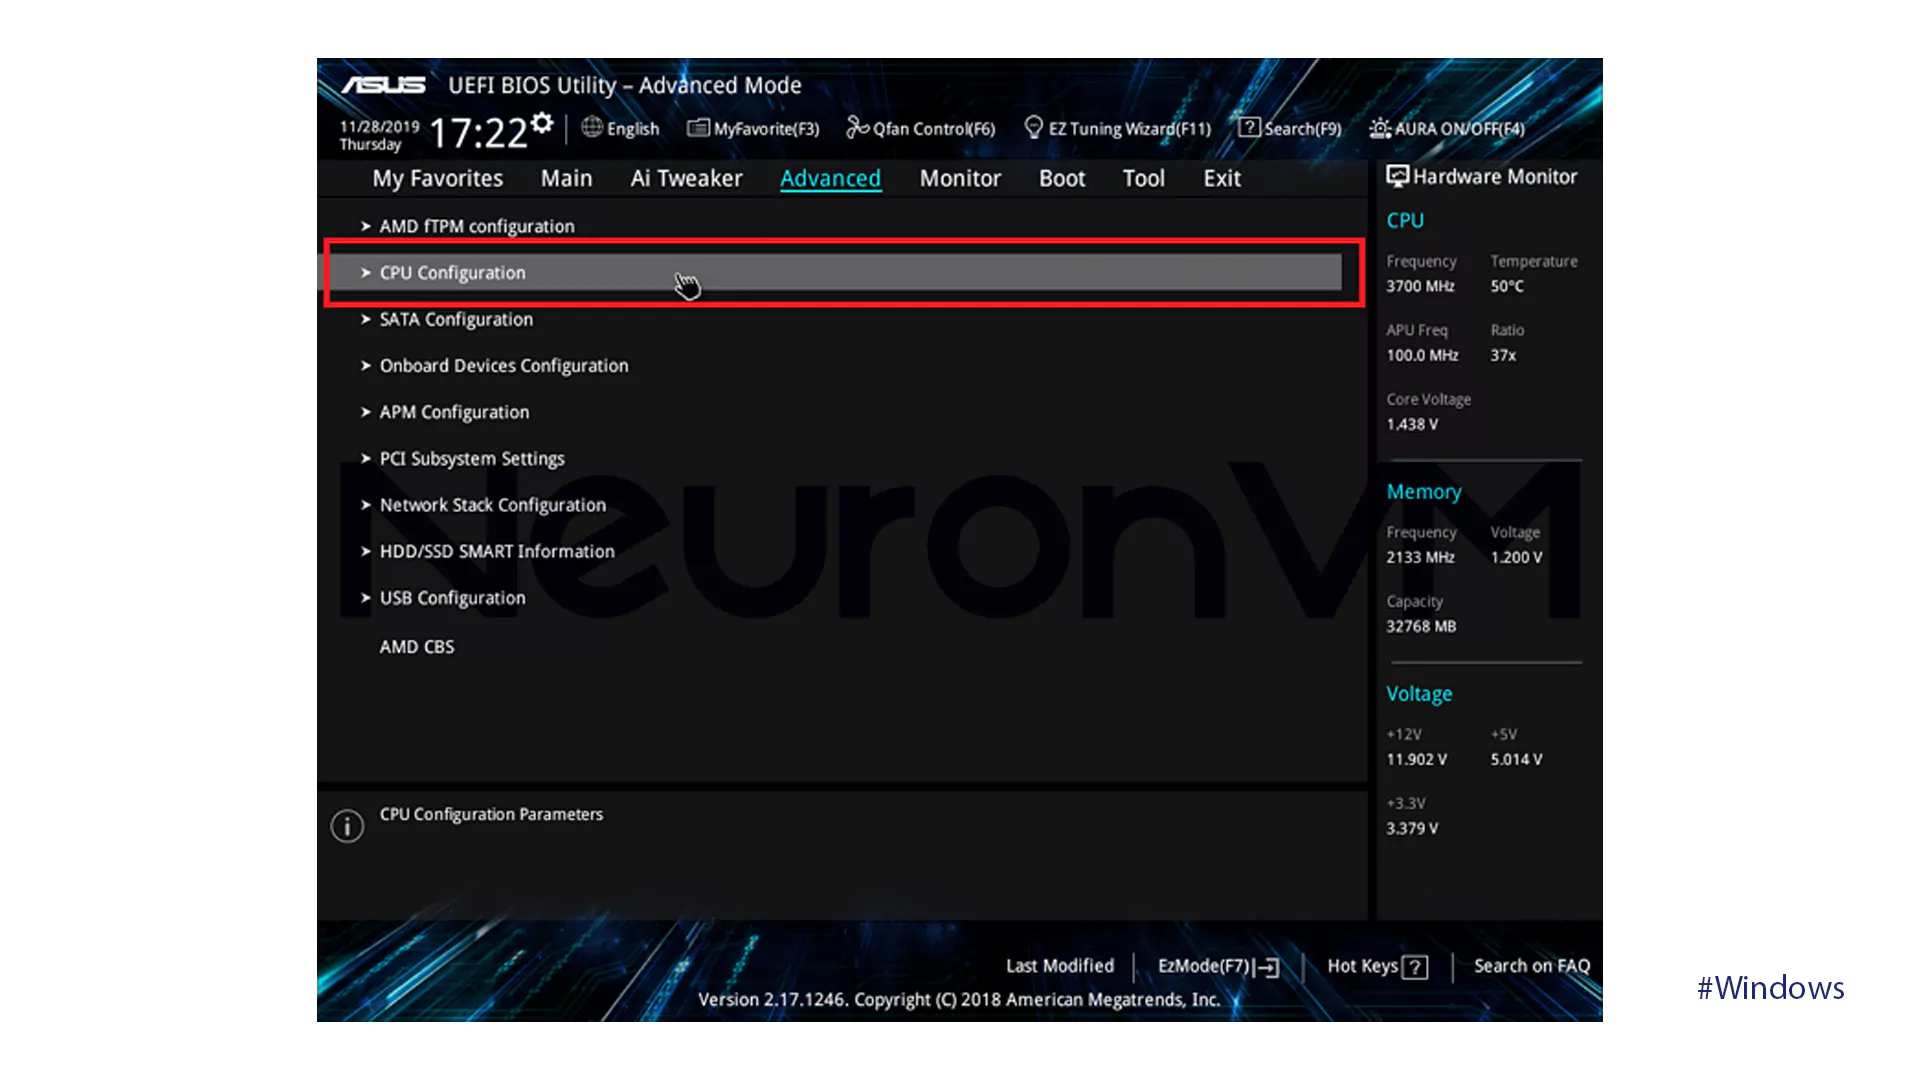Open the Tool tab

(1144, 178)
